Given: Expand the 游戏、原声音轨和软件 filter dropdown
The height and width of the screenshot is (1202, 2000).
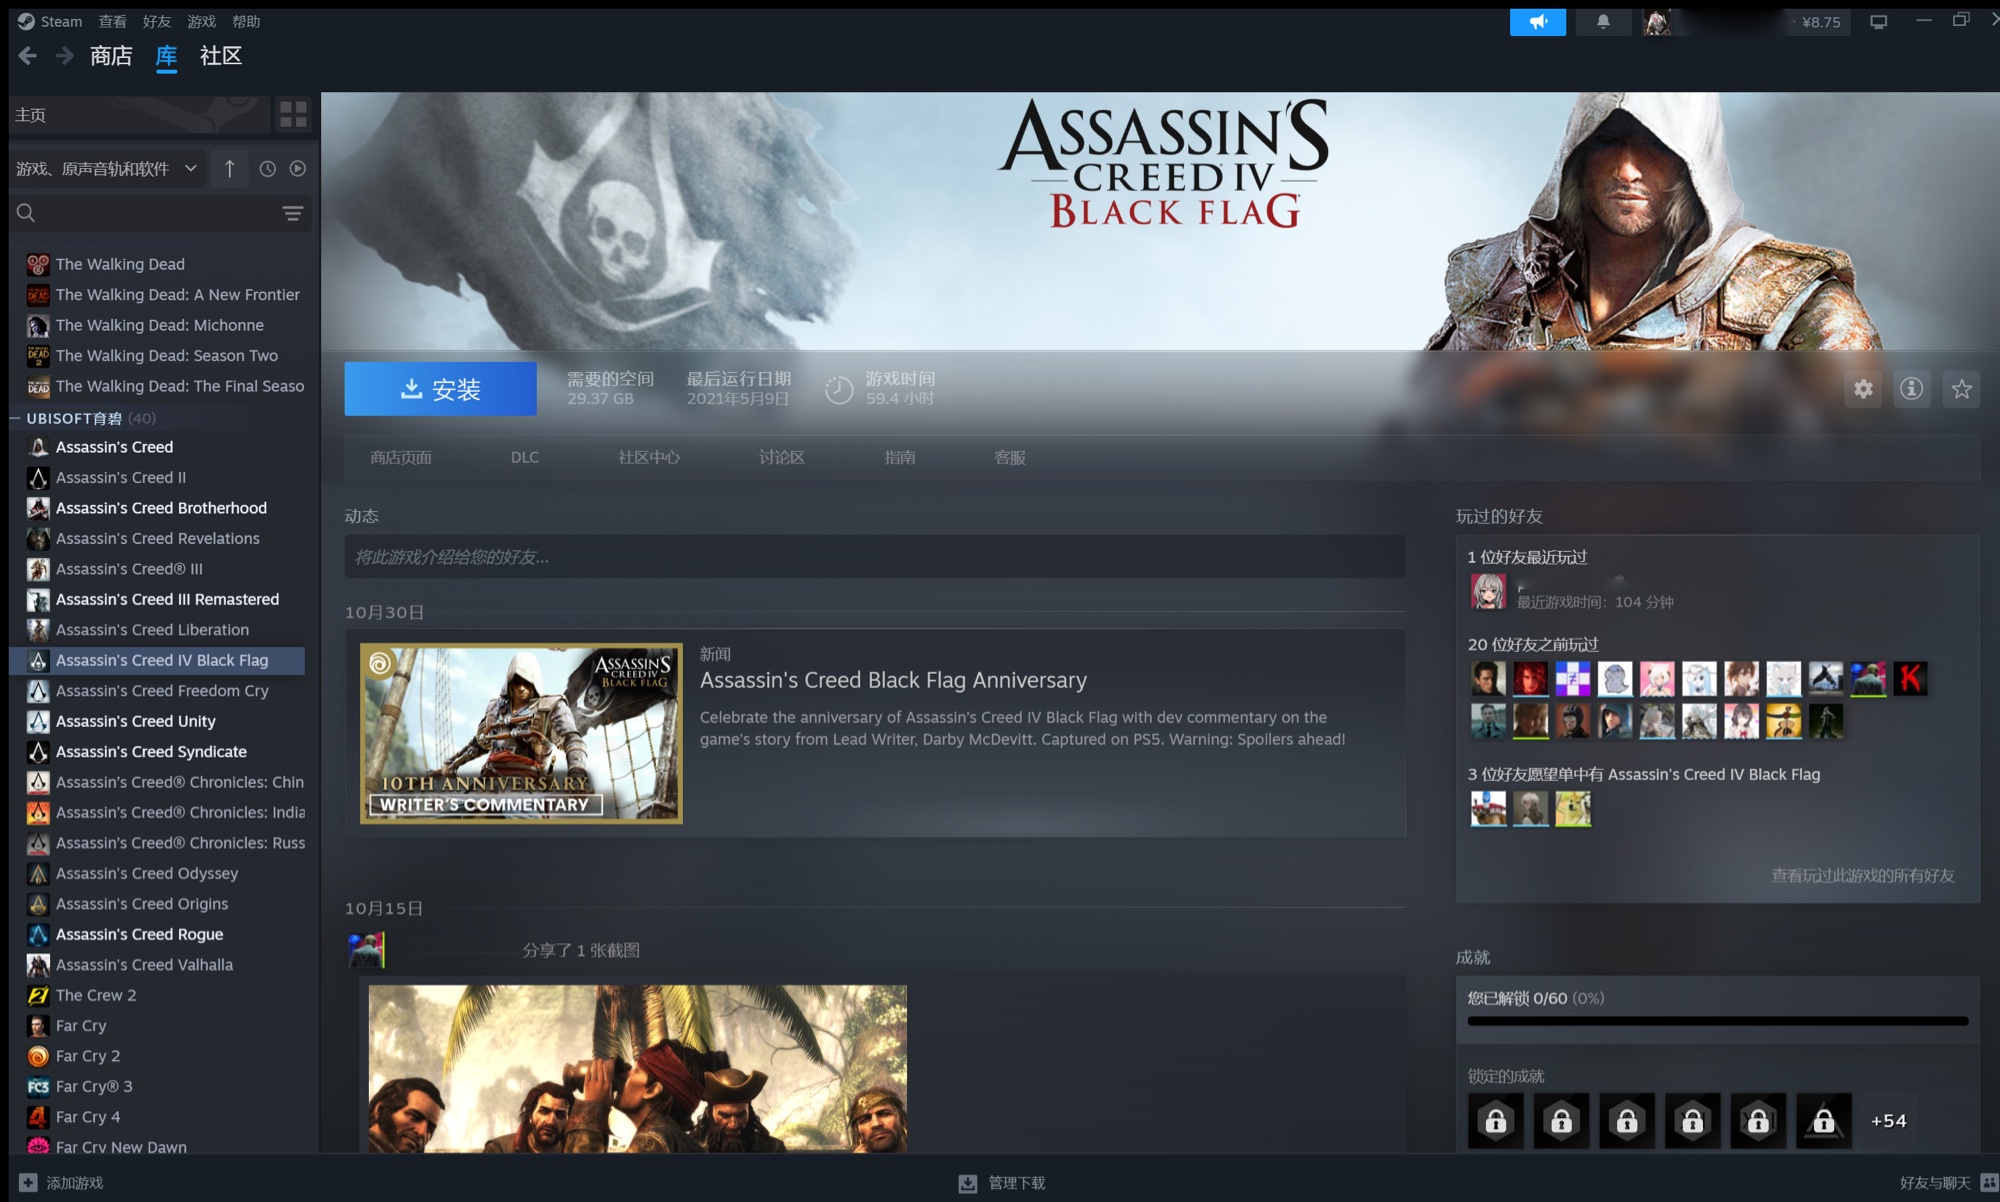Looking at the screenshot, I should (x=107, y=169).
